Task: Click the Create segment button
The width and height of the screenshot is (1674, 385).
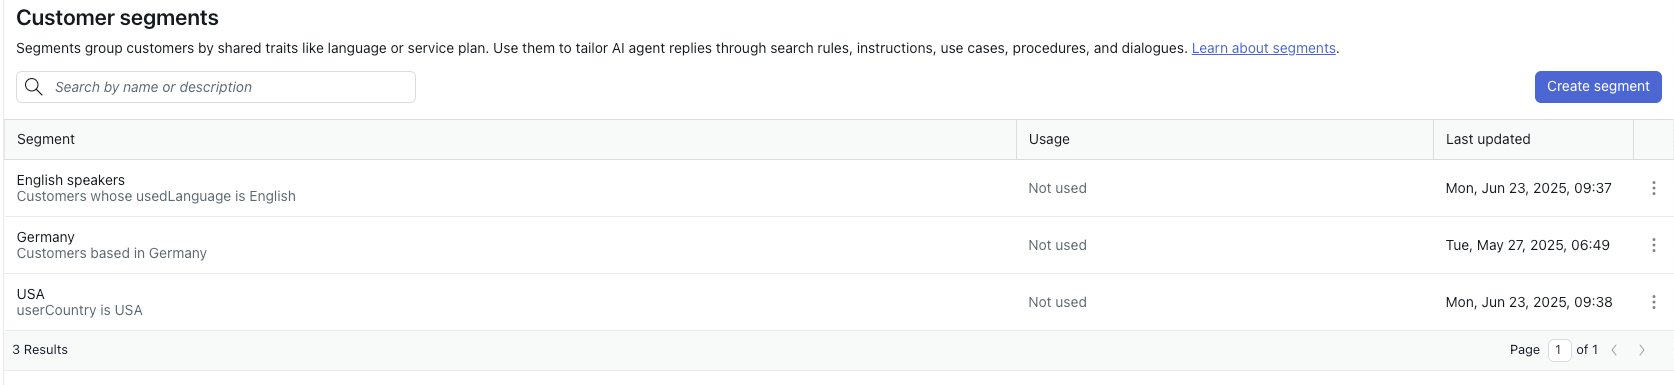Action: point(1598,87)
